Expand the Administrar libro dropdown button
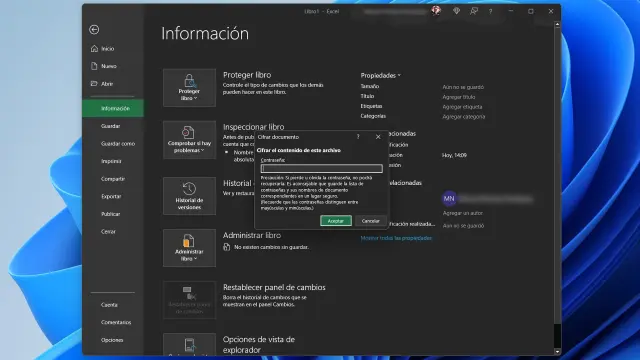640x360 pixels. [x=189, y=248]
